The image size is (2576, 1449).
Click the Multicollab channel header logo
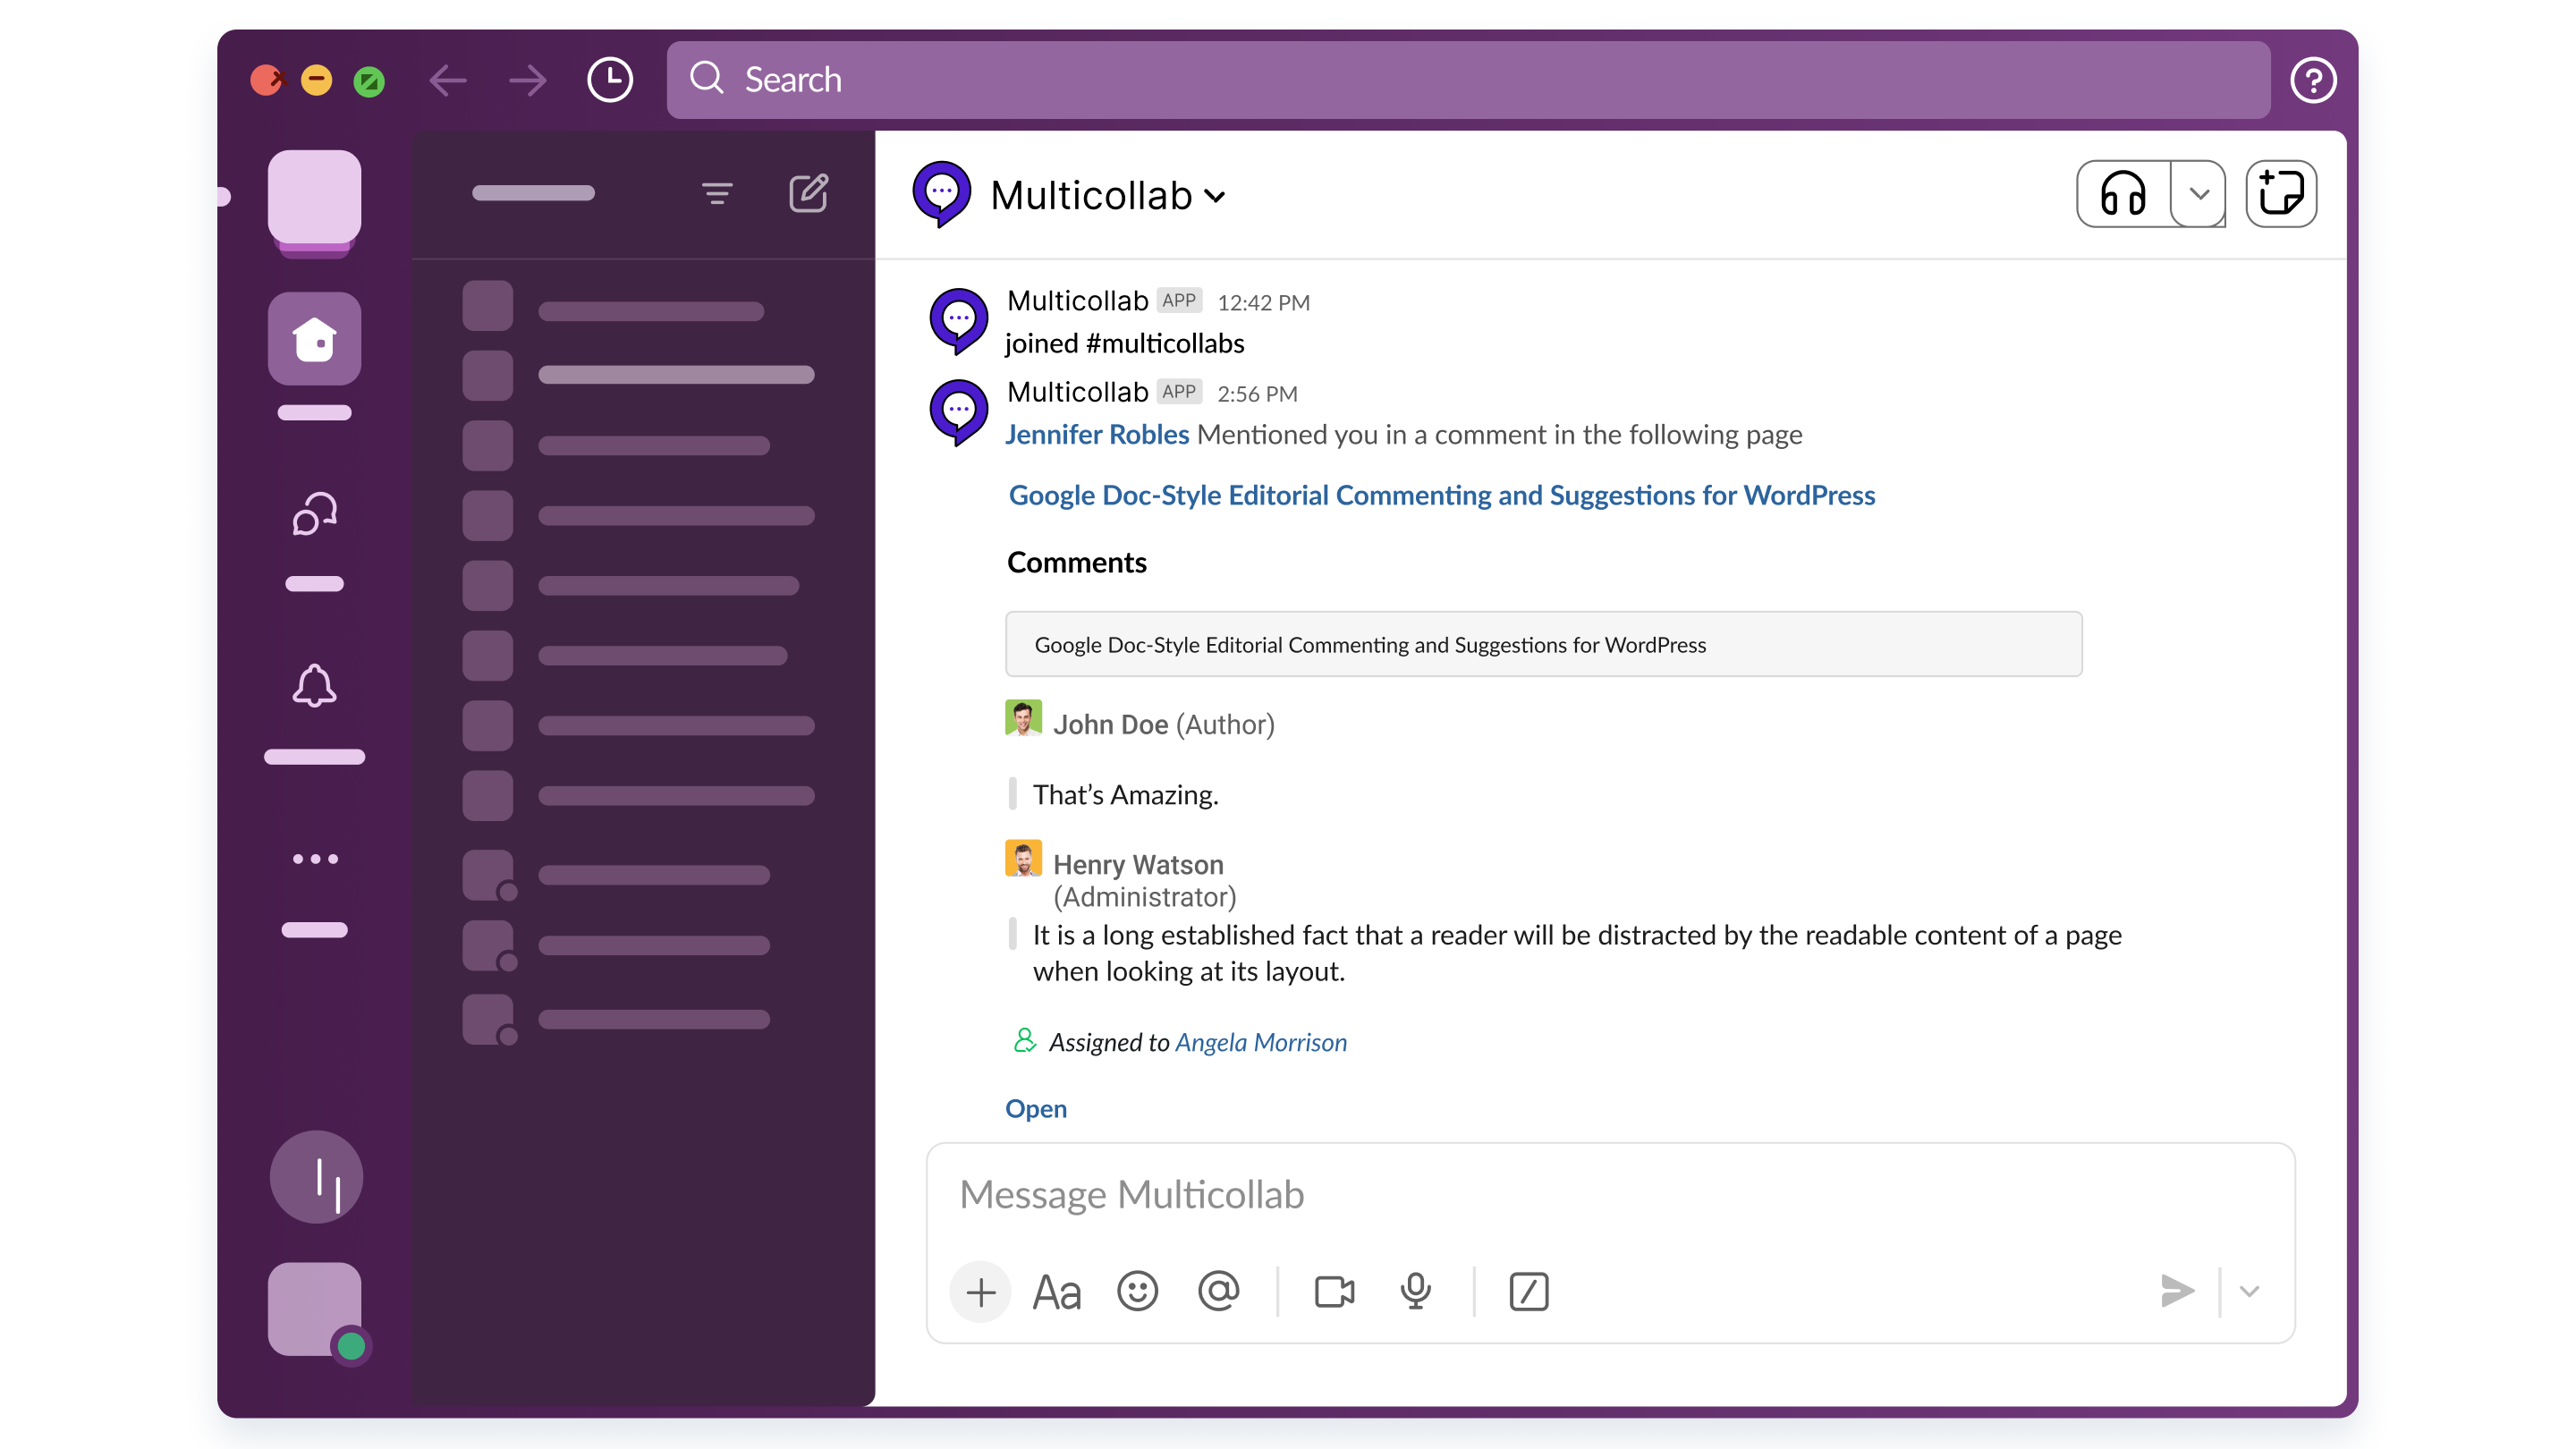coord(941,194)
